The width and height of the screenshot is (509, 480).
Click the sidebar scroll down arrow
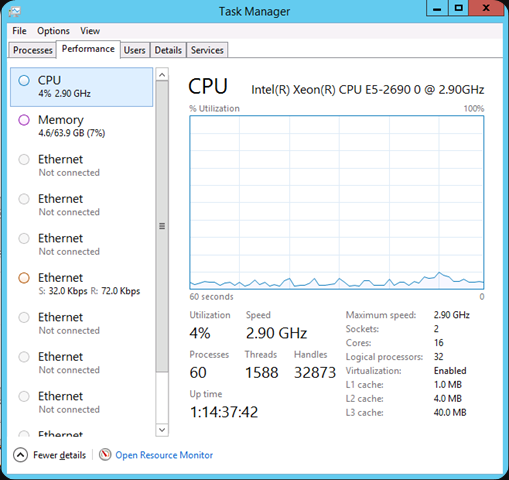[x=162, y=430]
